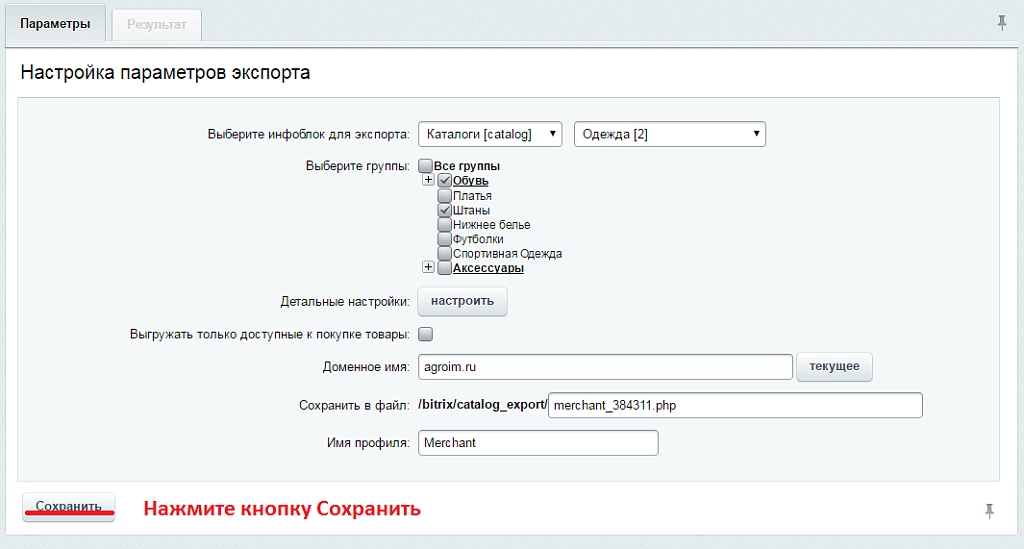Switch to the Результат tab
The image size is (1024, 549).
coord(157,25)
